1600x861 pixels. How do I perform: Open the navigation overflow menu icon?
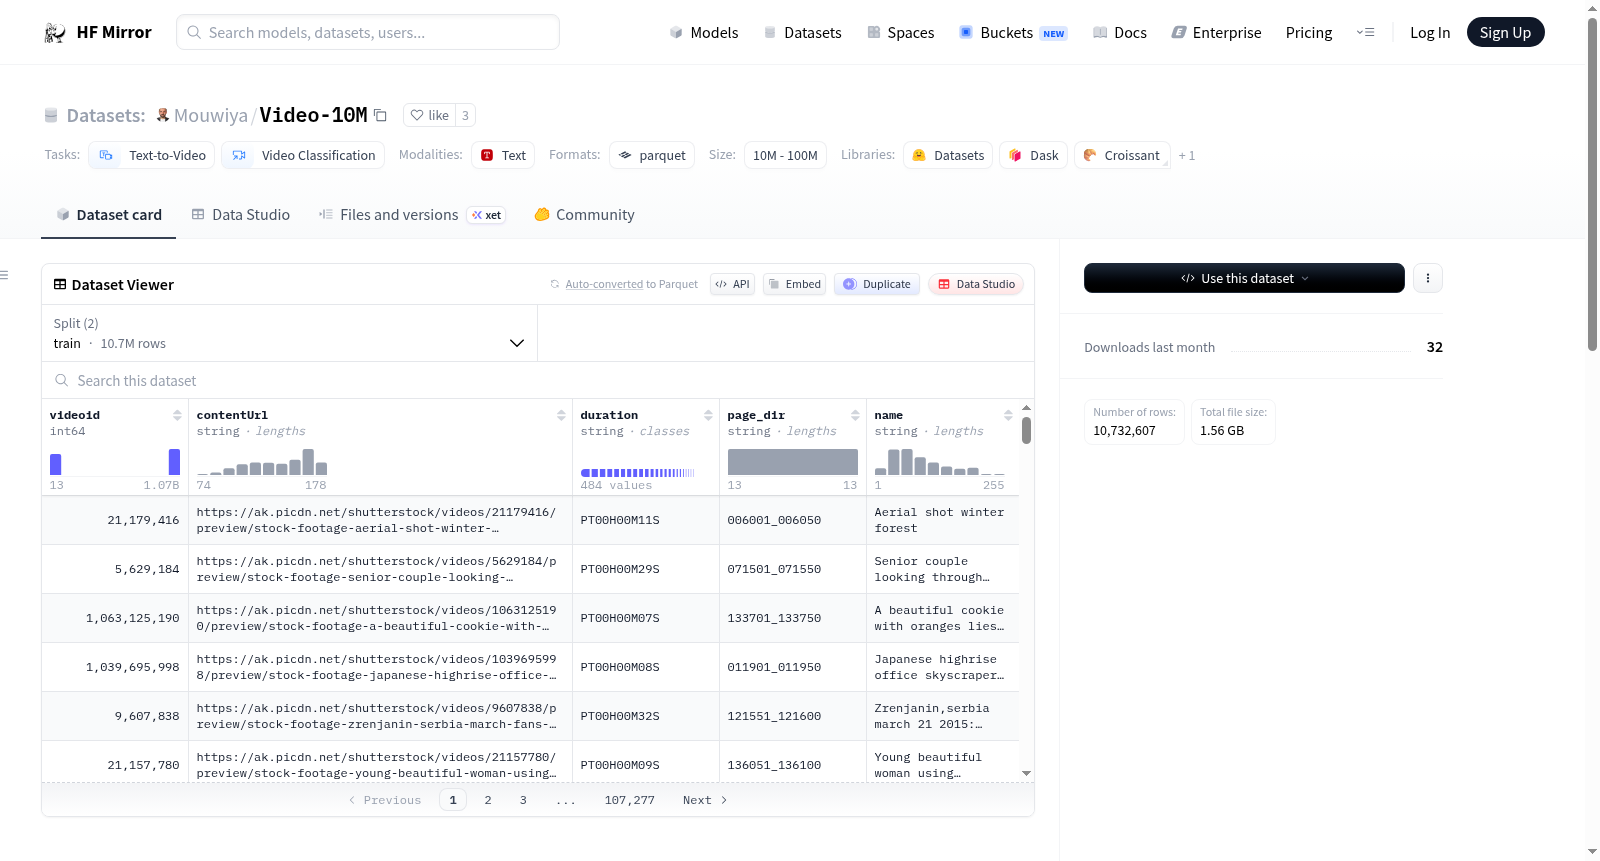point(1365,33)
